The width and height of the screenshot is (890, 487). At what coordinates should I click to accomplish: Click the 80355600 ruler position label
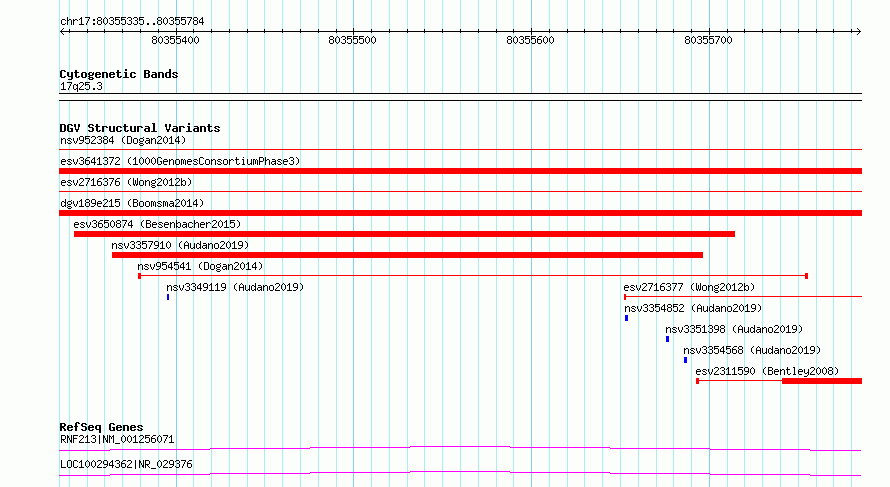[x=530, y=40]
